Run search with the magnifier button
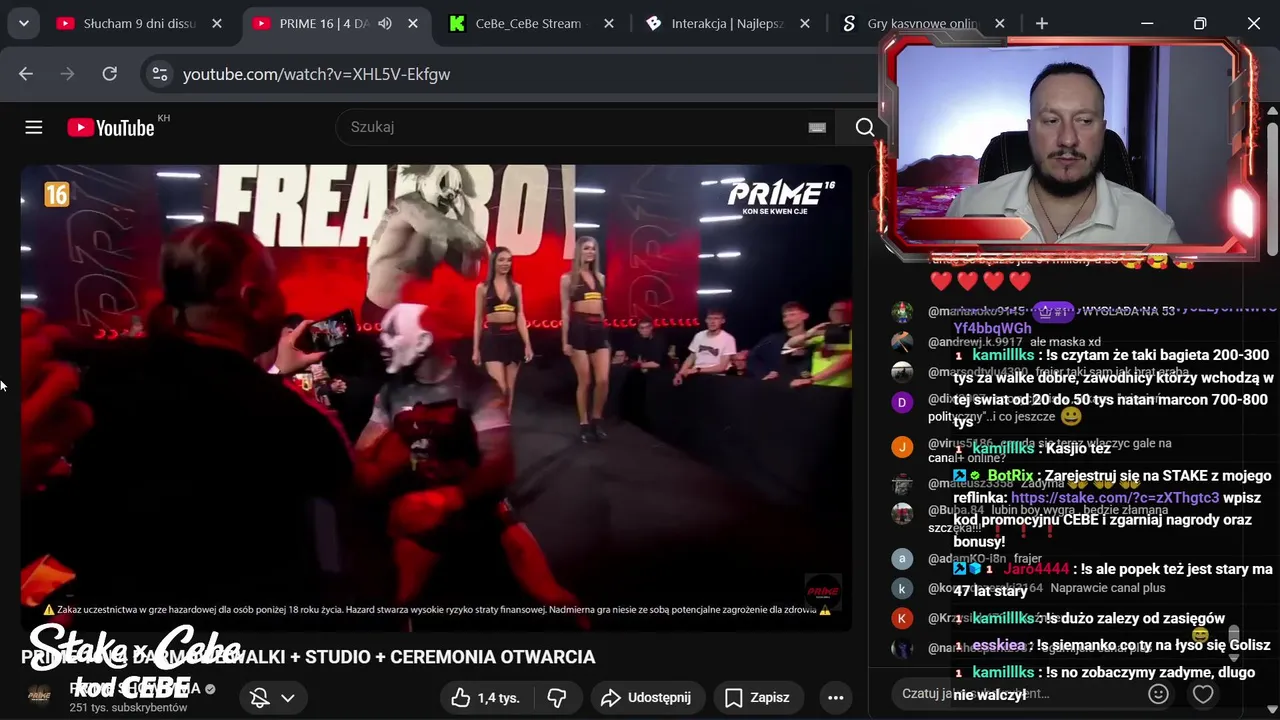 tap(865, 127)
